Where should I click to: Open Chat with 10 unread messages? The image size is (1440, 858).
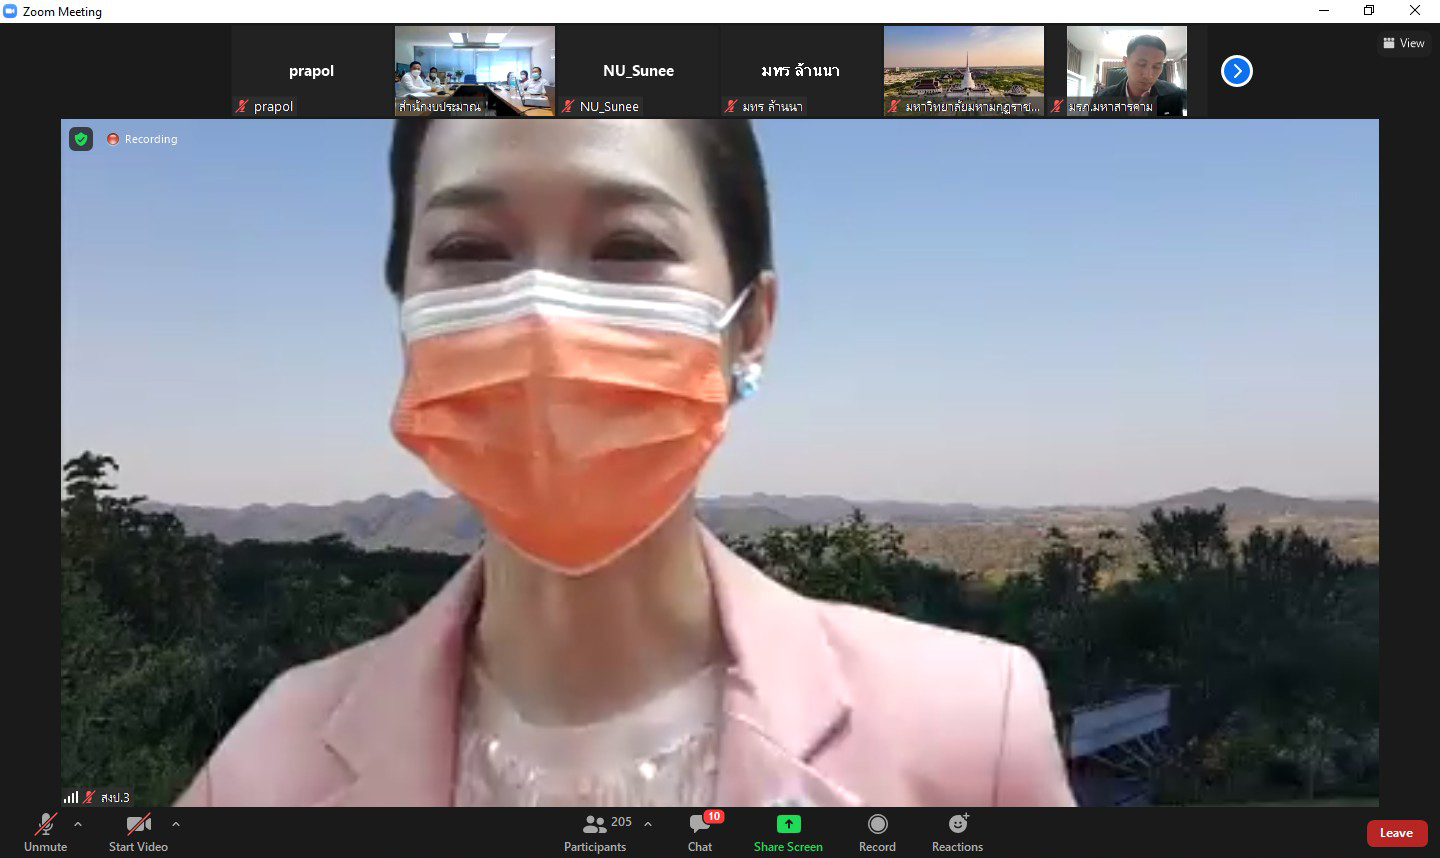[x=700, y=832]
